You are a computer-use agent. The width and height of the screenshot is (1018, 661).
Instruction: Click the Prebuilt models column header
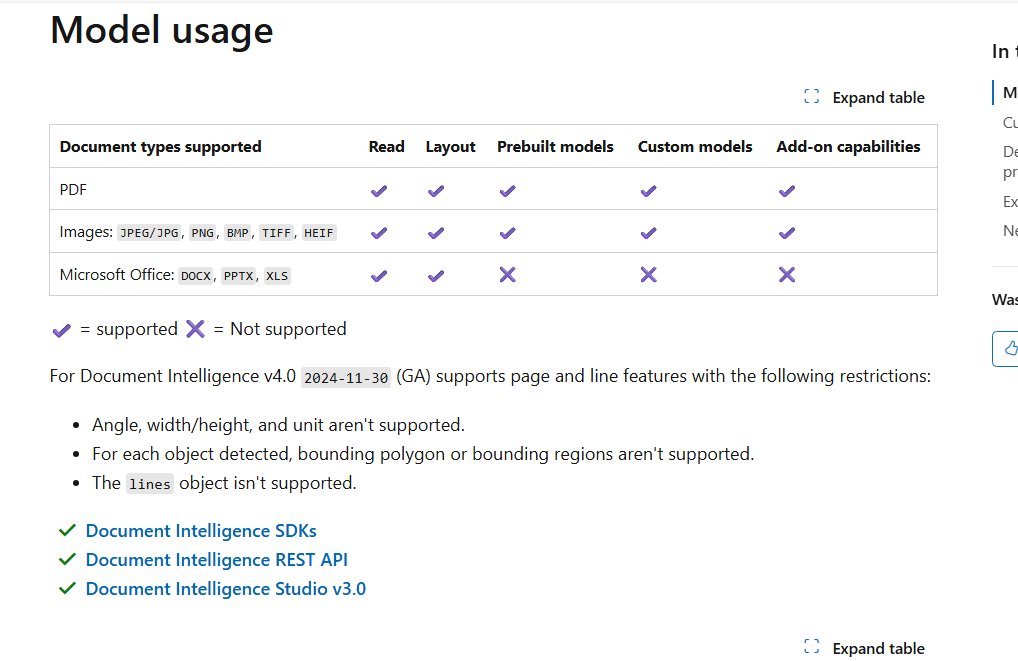click(x=555, y=146)
